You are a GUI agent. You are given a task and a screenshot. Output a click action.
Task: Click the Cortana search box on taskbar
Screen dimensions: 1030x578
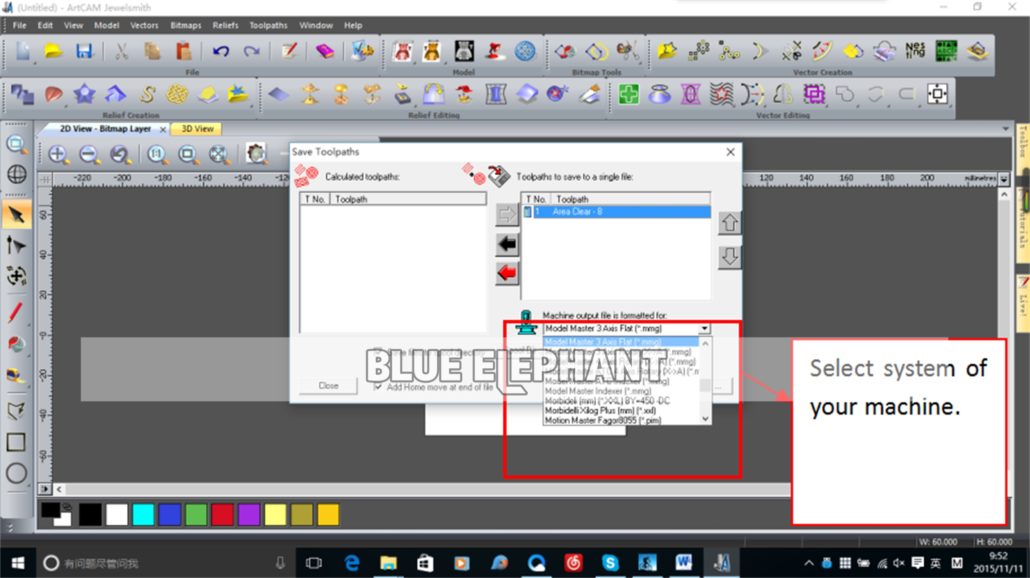[164, 563]
